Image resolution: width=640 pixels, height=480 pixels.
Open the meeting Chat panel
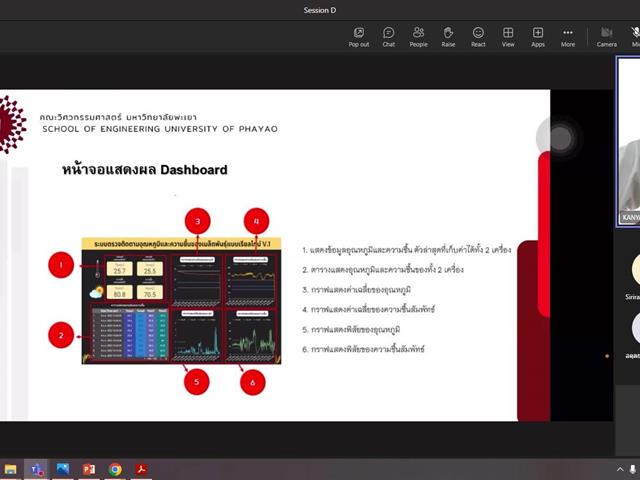pos(389,37)
